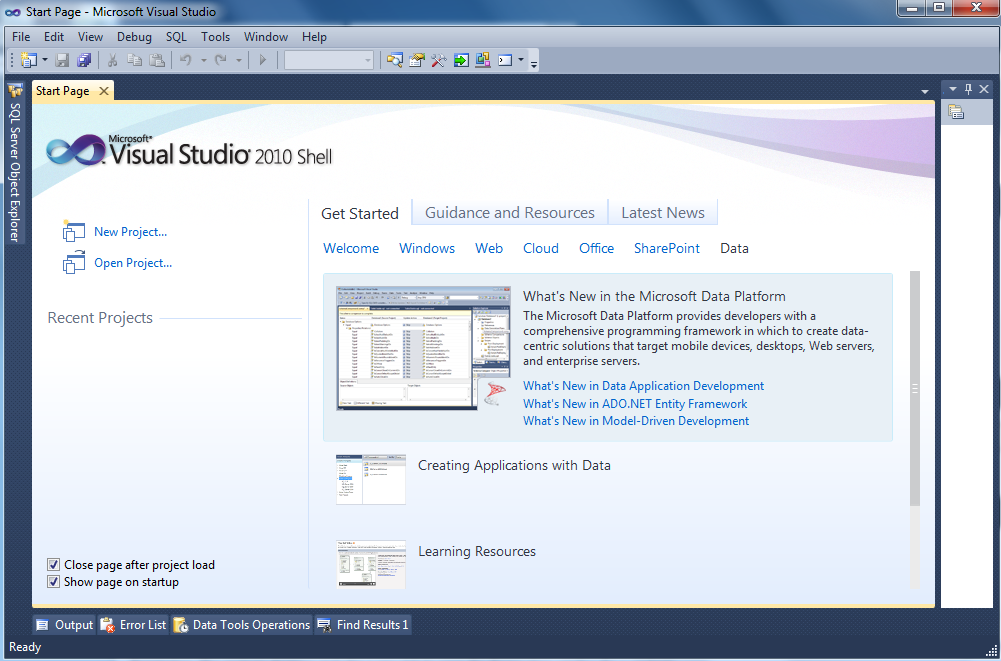The height and width of the screenshot is (661, 1001).
Task: Open the Debug menu
Action: click(134, 37)
